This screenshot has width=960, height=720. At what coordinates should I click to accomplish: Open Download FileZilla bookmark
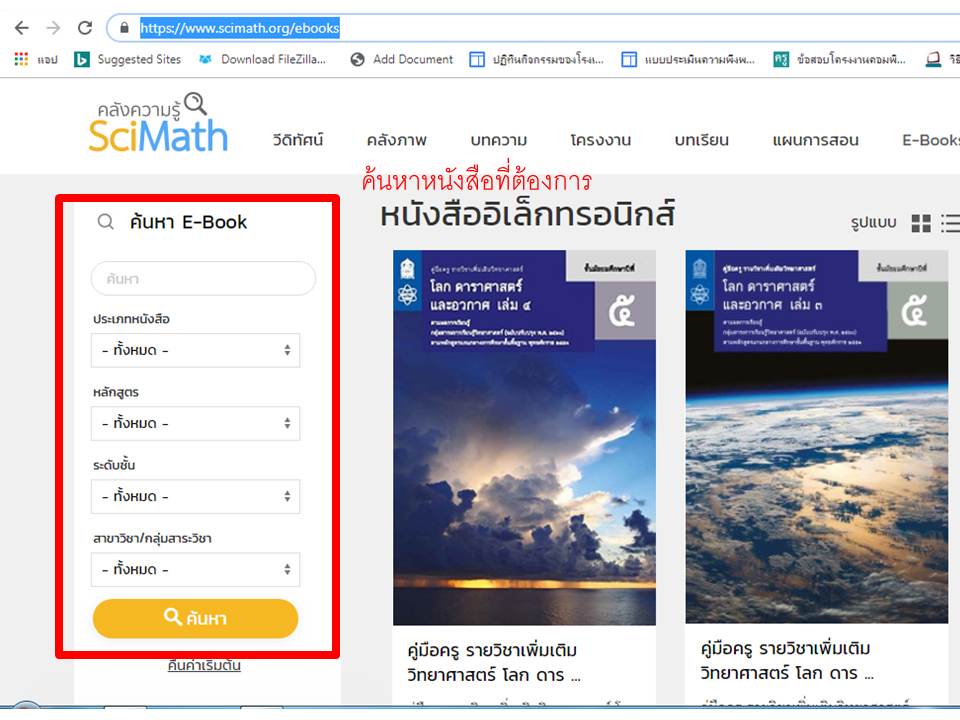tap(262, 59)
